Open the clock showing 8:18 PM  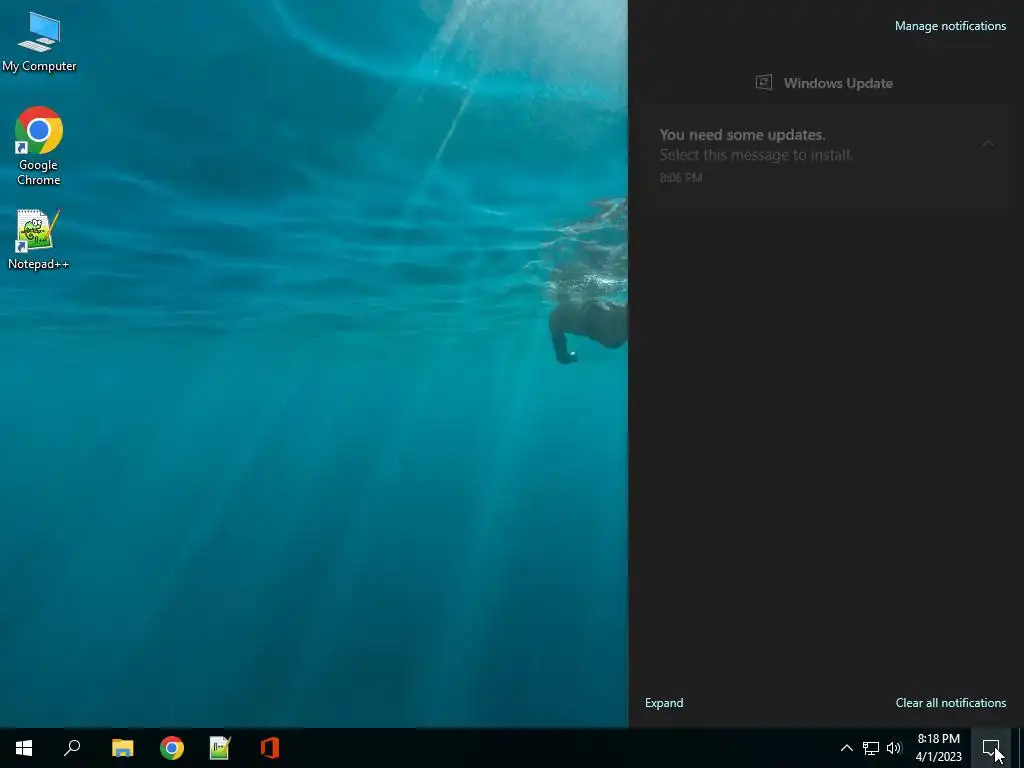938,748
